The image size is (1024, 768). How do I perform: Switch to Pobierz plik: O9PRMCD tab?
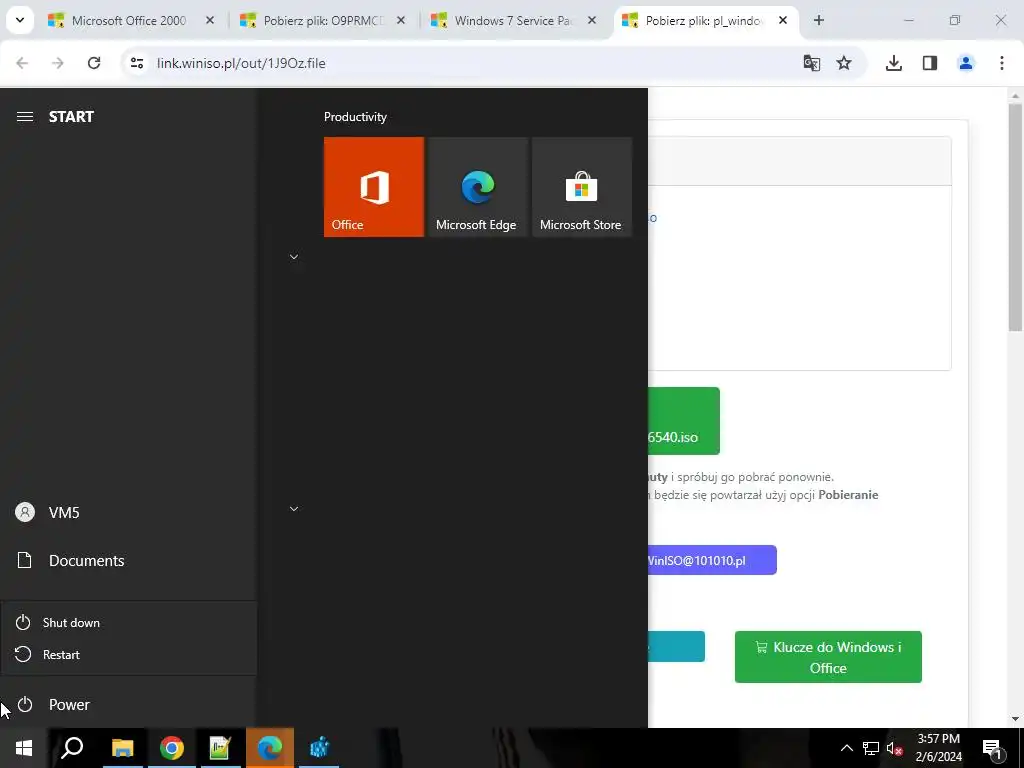pos(323,20)
